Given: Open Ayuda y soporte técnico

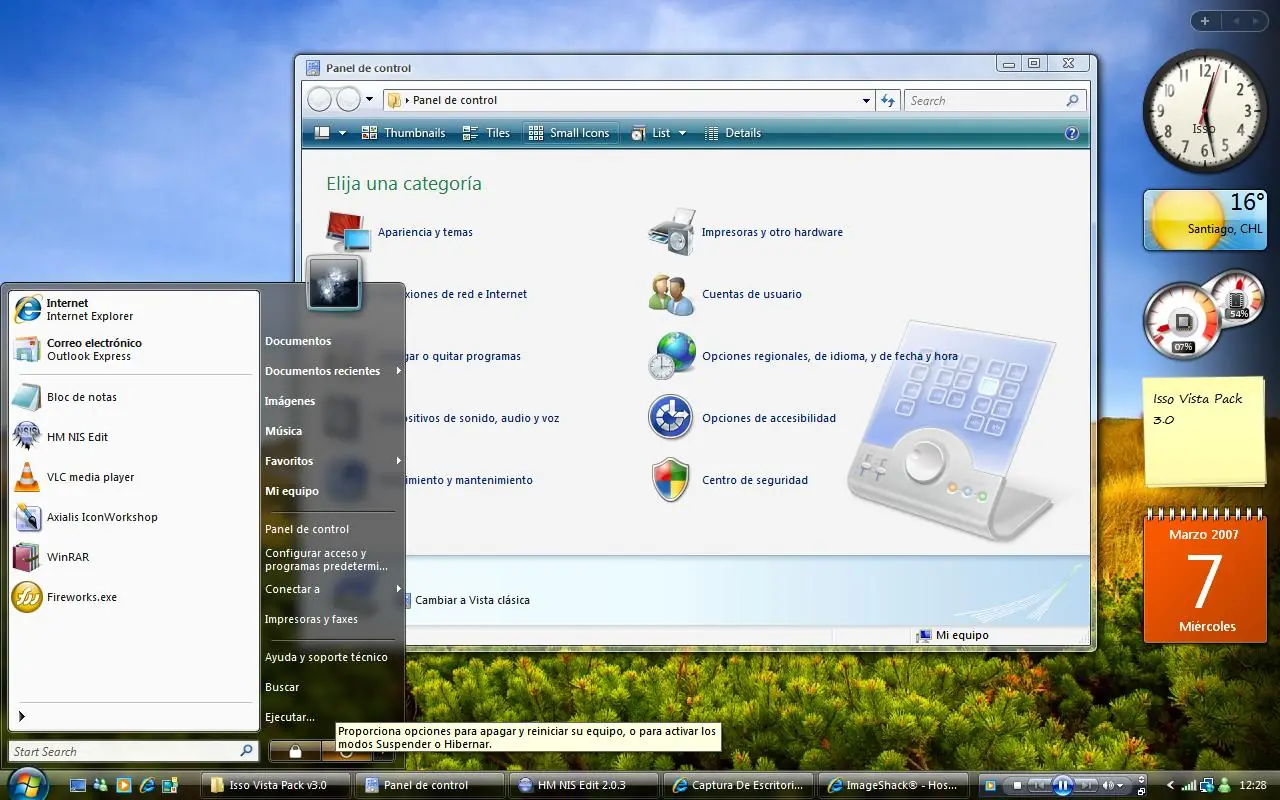Looking at the screenshot, I should click(326, 657).
